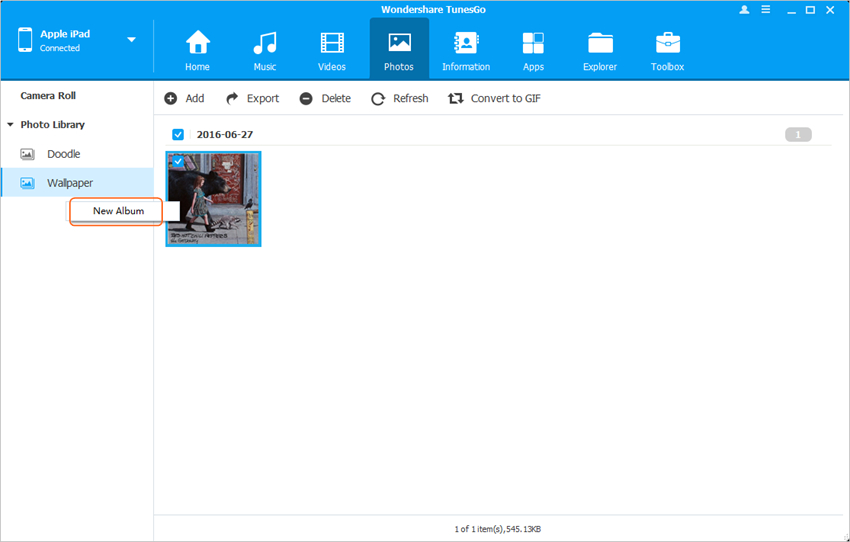
Task: Click the user account icon in title bar
Action: 744,9
